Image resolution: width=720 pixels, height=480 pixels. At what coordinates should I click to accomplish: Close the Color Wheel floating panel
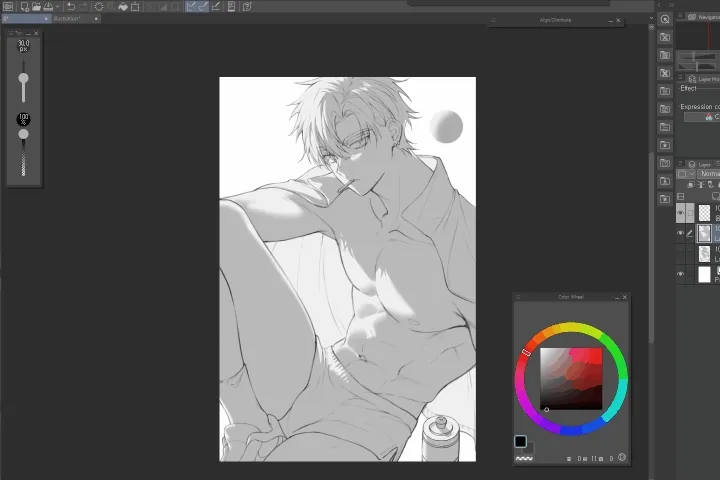(x=624, y=297)
